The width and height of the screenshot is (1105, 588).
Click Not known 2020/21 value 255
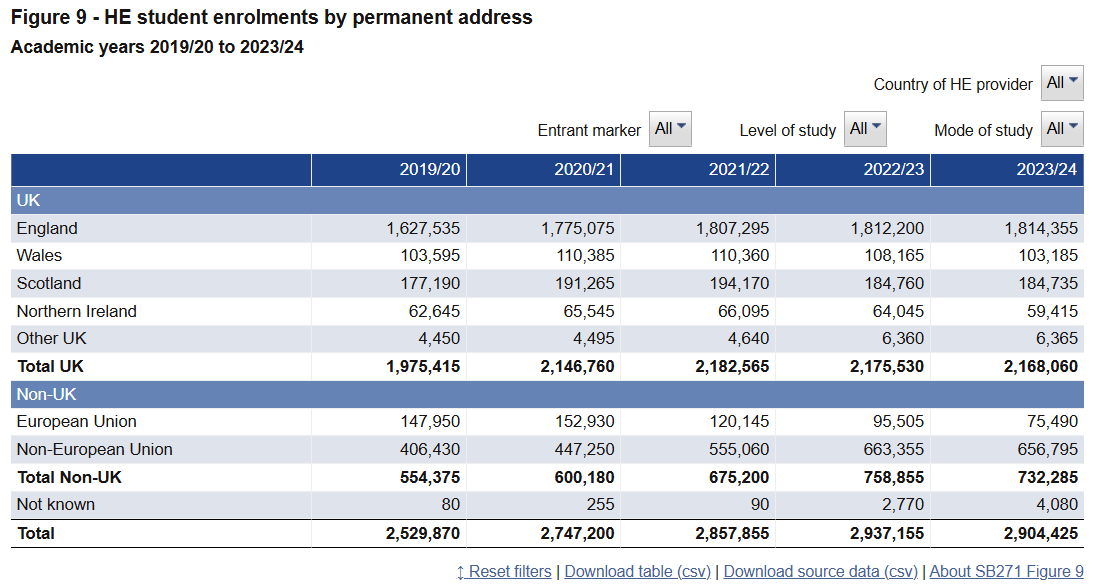pos(600,505)
